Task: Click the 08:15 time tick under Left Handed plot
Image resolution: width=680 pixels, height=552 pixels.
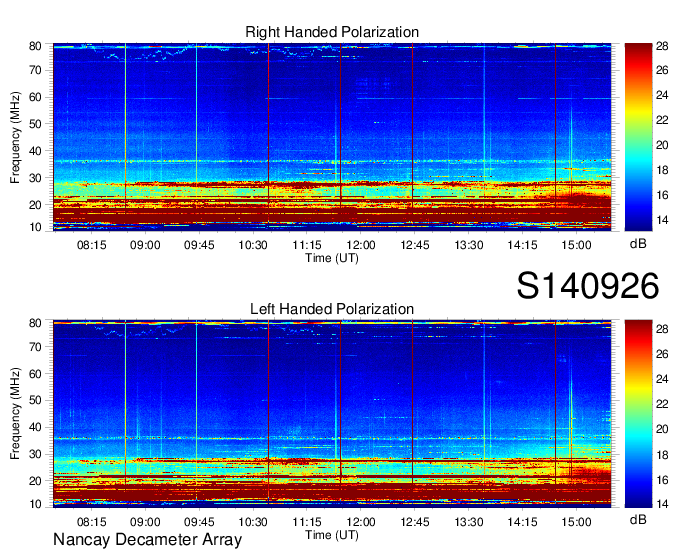Action: click(x=92, y=522)
